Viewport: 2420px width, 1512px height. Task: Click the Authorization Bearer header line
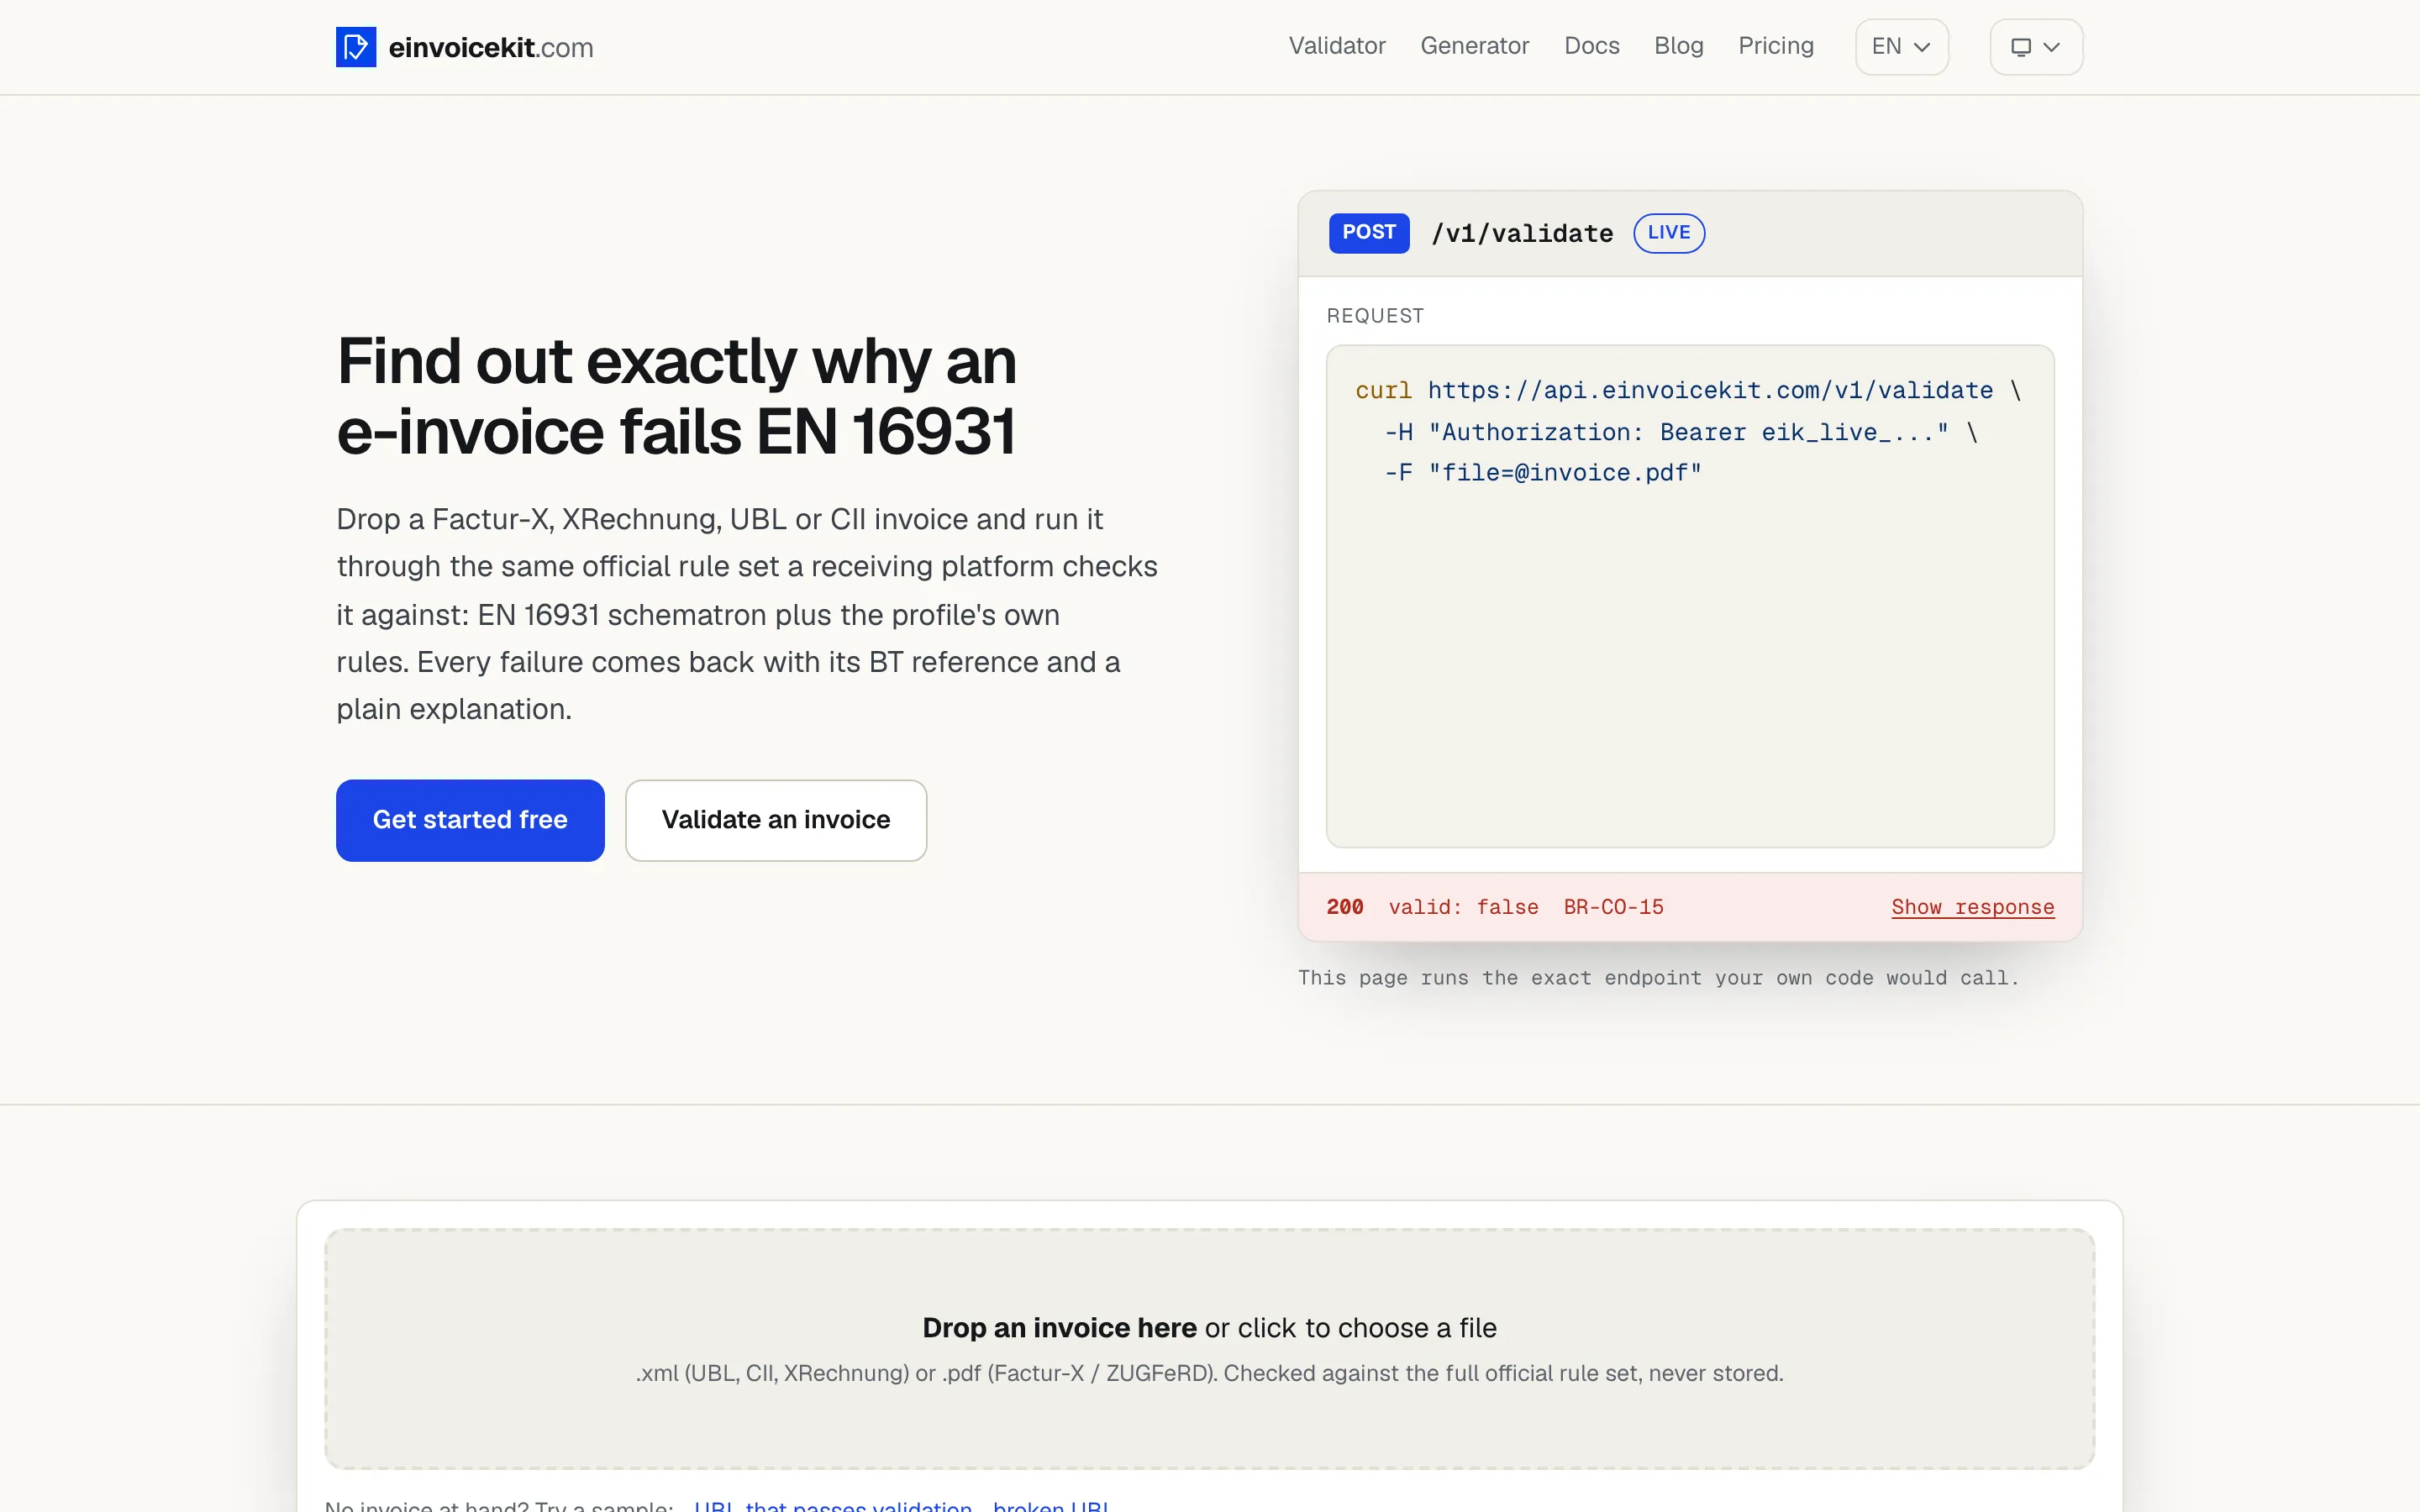(1680, 433)
